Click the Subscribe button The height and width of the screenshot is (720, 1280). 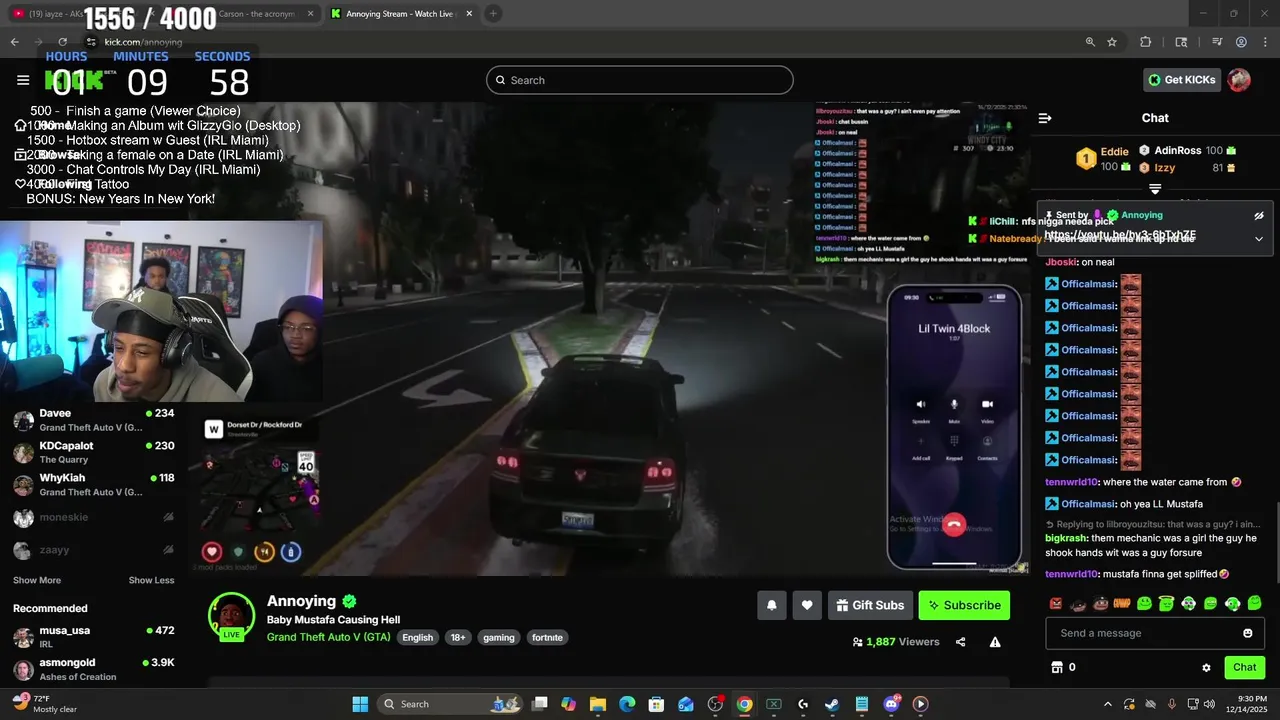964,605
